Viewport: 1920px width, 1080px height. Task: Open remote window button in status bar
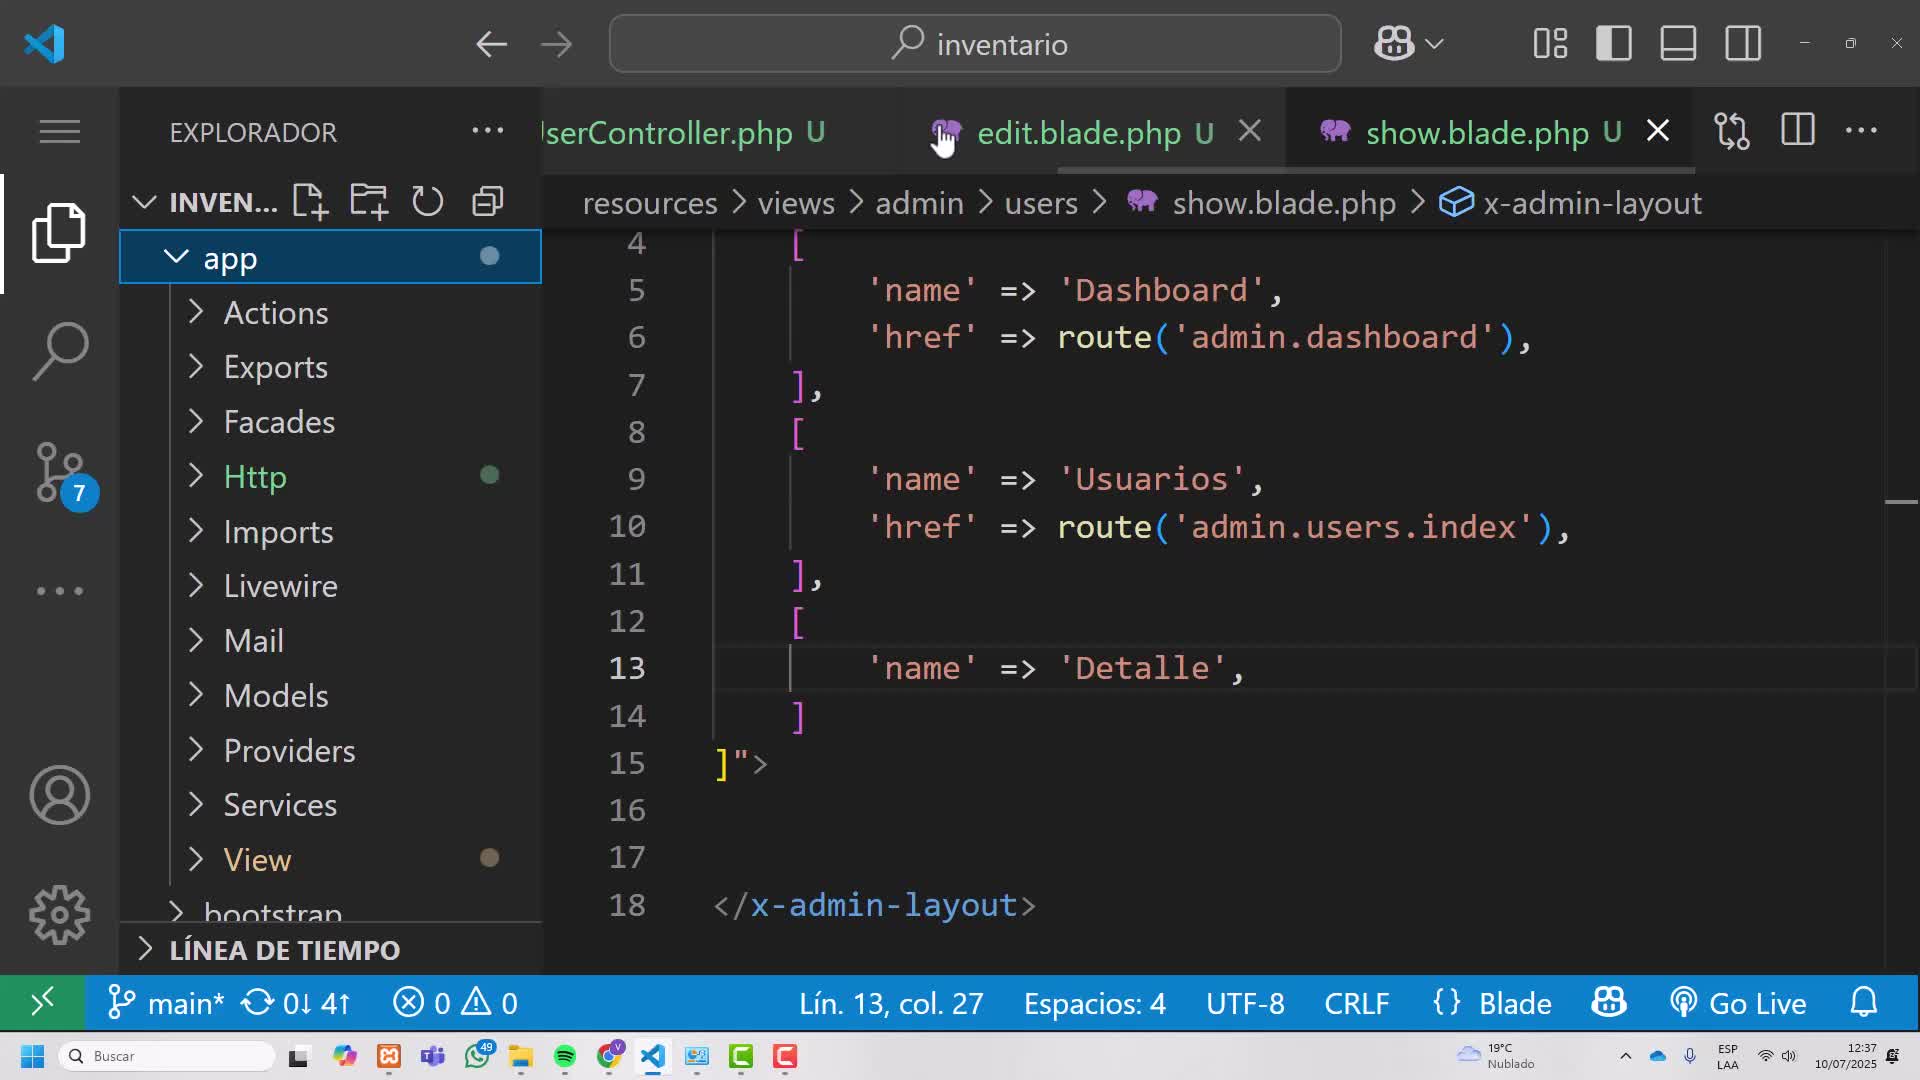tap(42, 1003)
